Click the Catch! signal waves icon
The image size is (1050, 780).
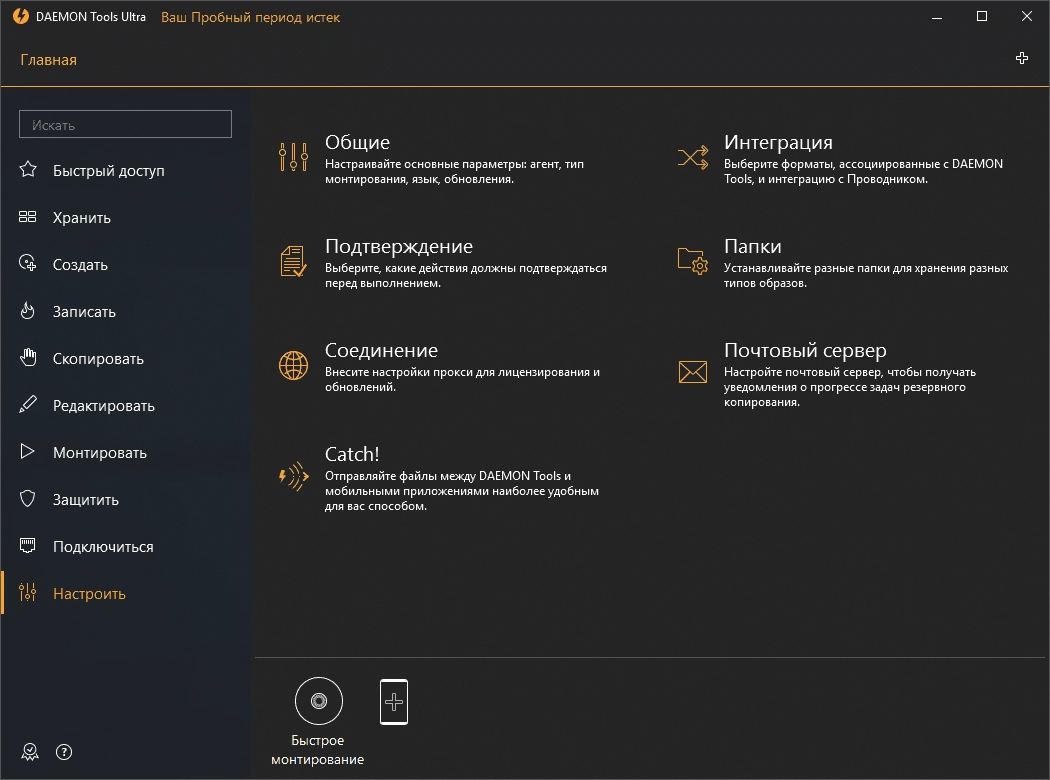(293, 476)
